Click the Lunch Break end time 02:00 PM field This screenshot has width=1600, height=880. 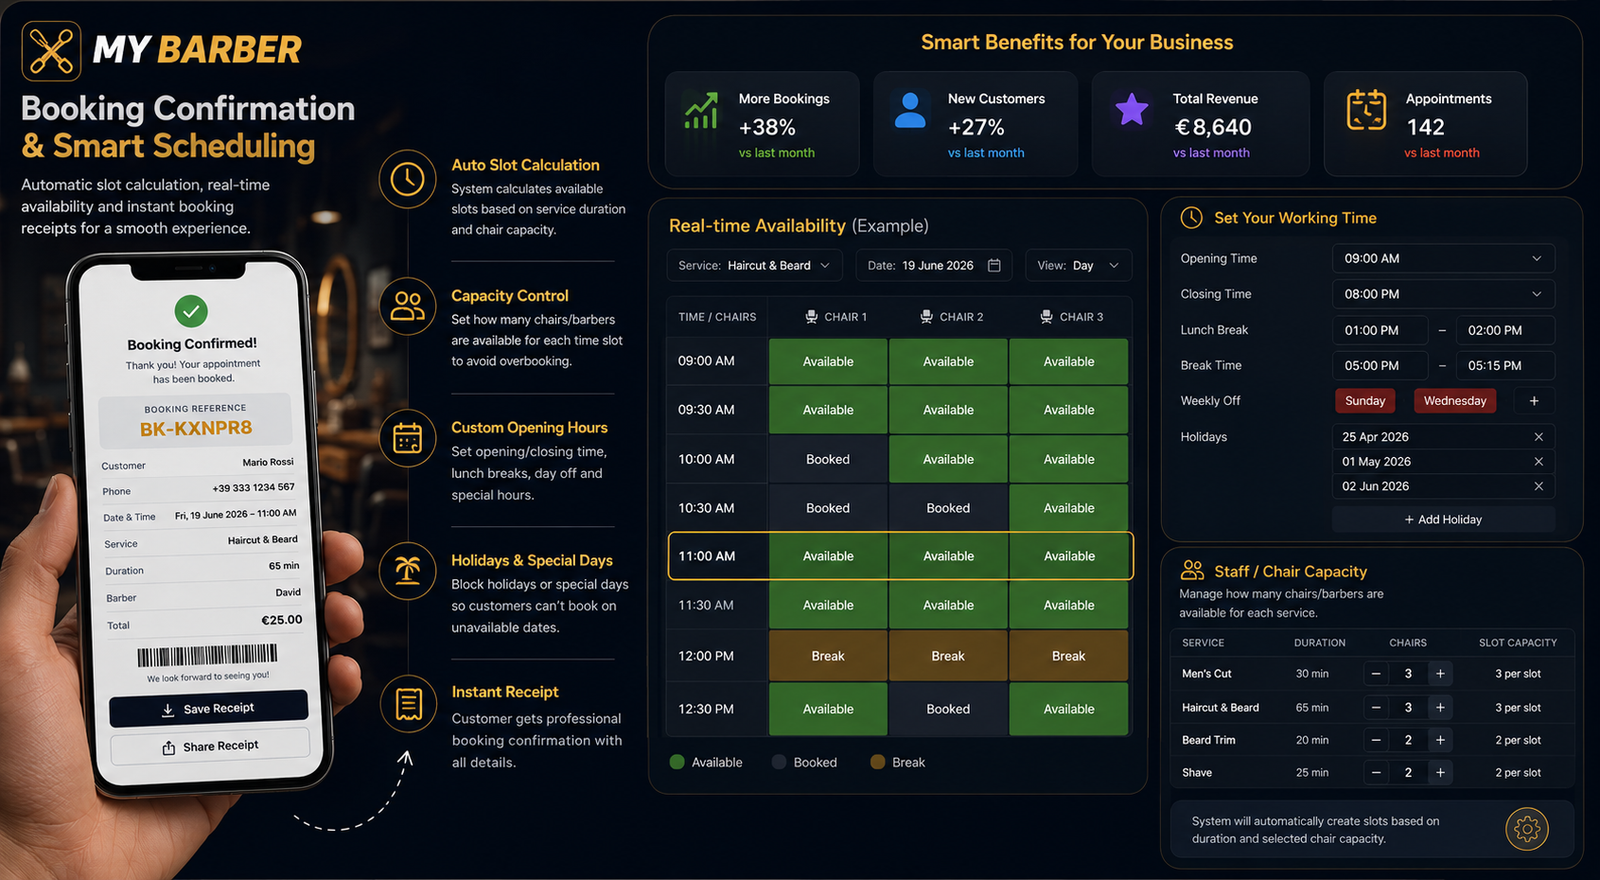1505,330
